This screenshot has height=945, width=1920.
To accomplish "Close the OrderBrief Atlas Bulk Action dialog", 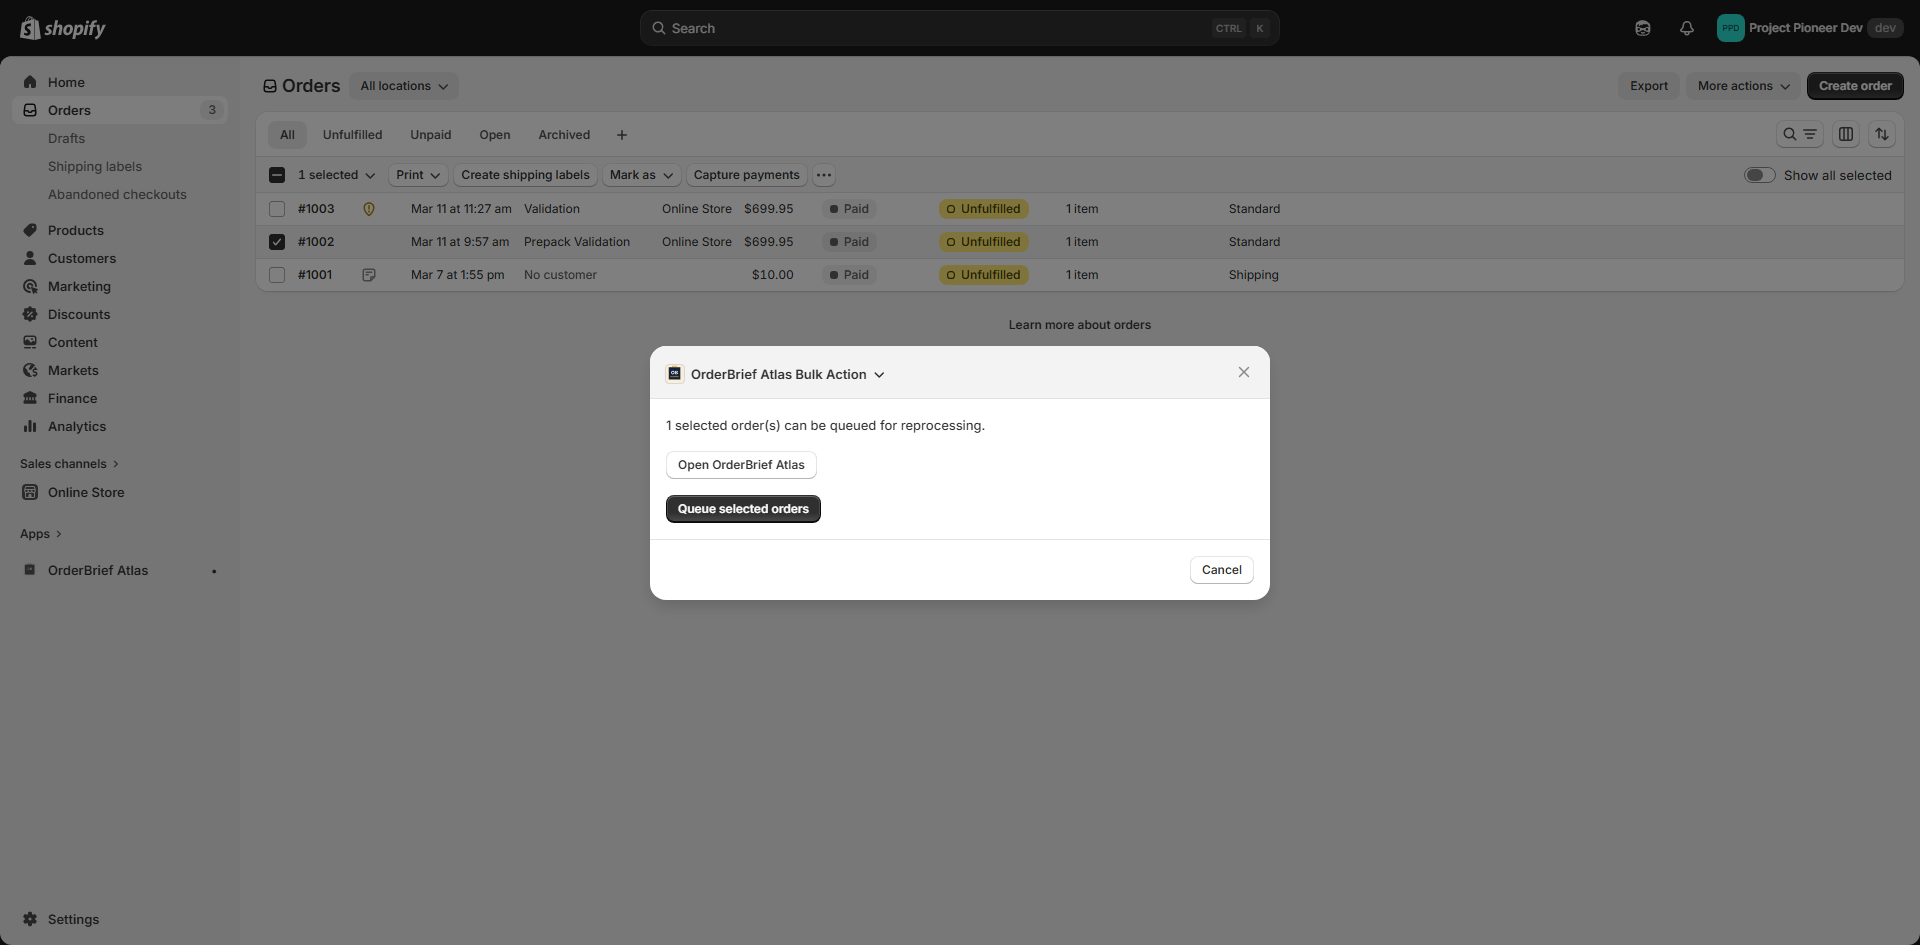I will [x=1244, y=372].
